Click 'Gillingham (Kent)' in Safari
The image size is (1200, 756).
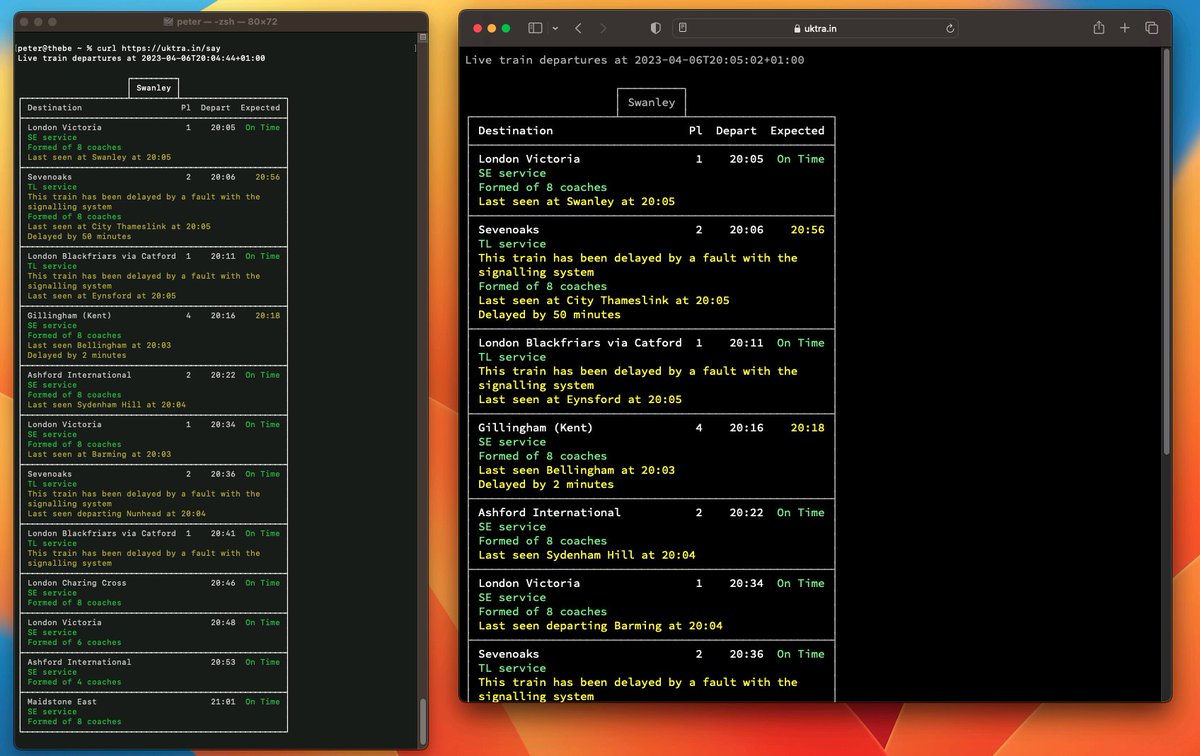[x=535, y=428]
